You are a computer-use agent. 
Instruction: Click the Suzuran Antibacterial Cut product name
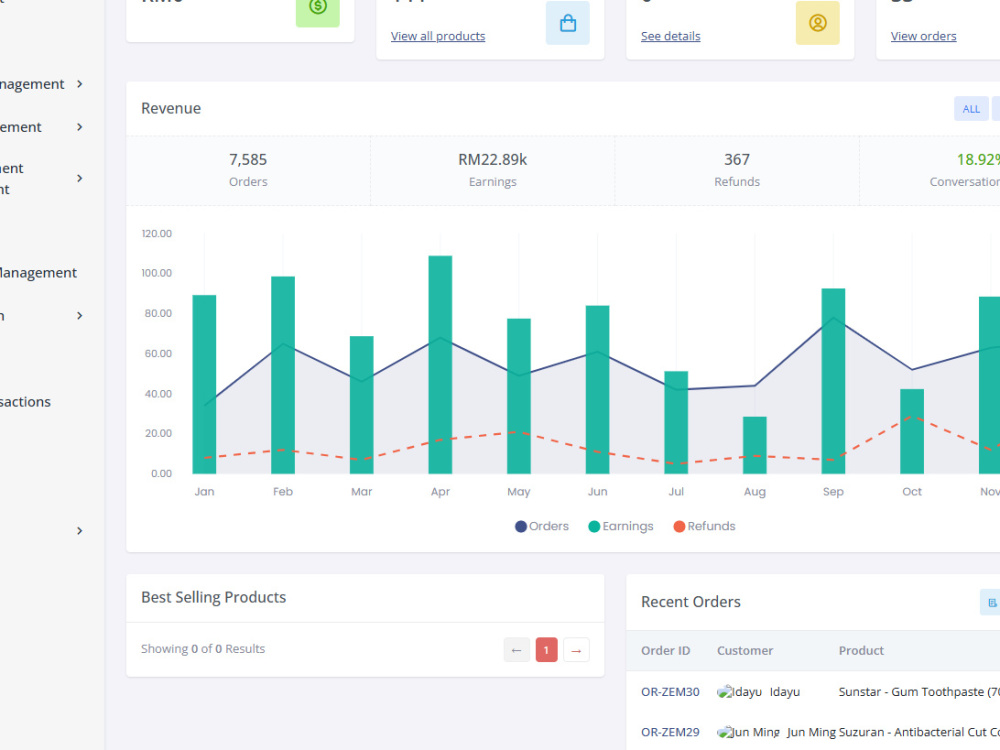[919, 732]
